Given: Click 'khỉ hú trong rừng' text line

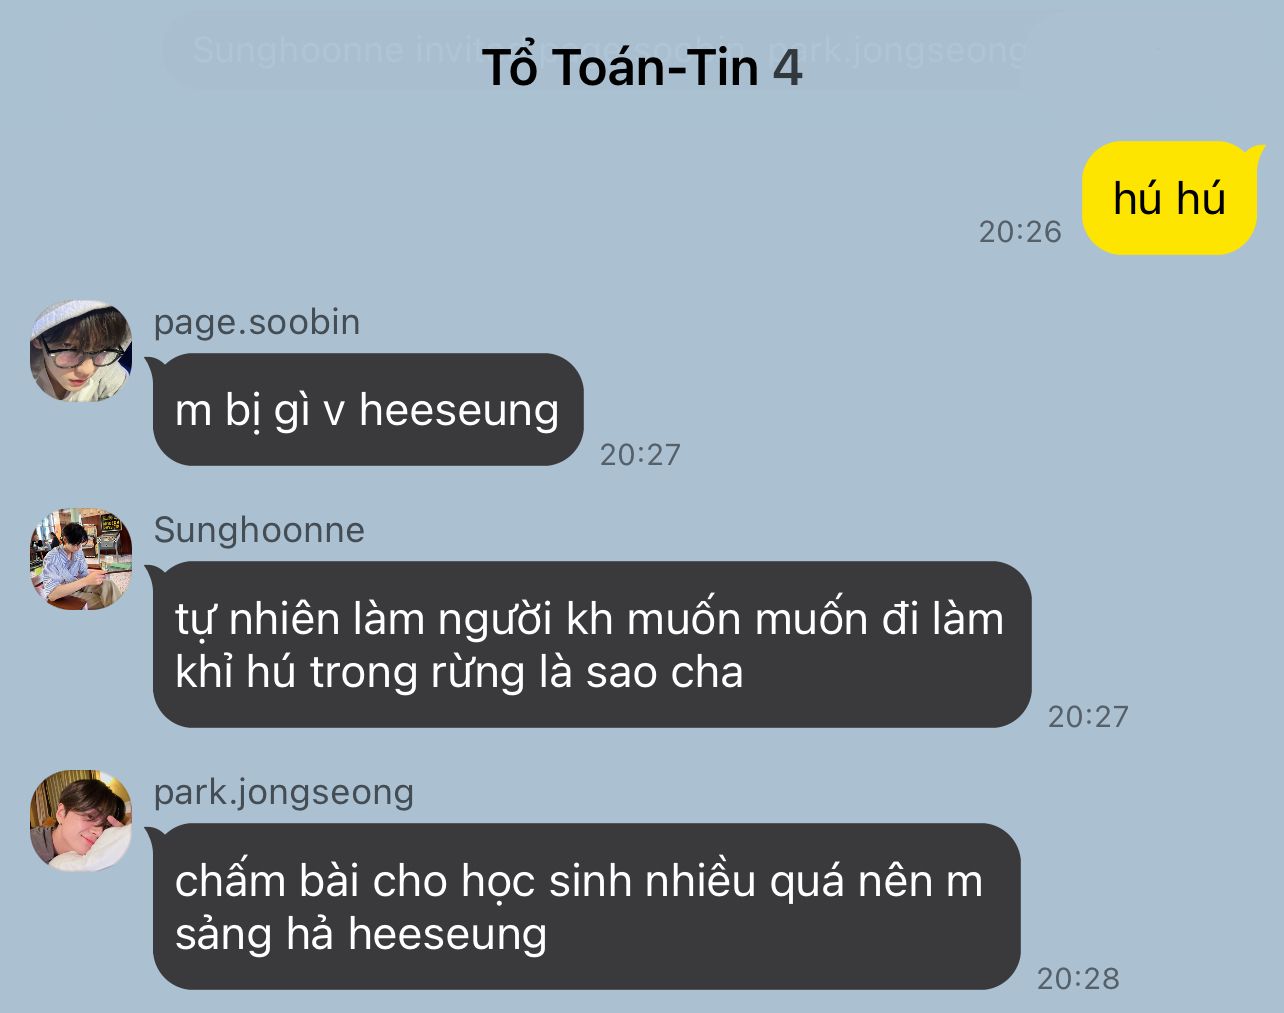Looking at the screenshot, I should coord(350,672).
